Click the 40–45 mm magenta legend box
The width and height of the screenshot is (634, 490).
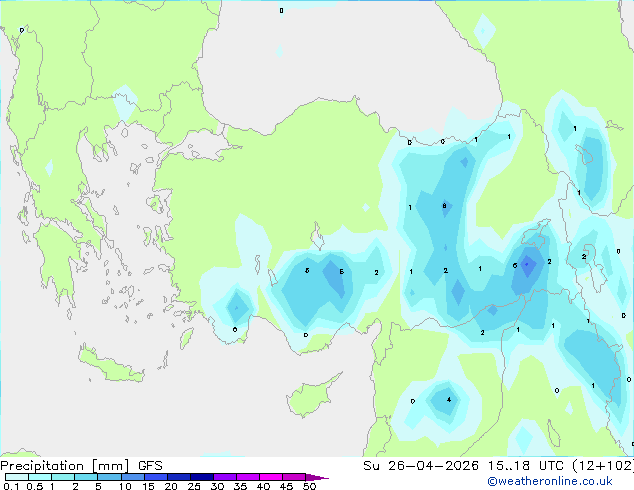pyautogui.click(x=271, y=477)
